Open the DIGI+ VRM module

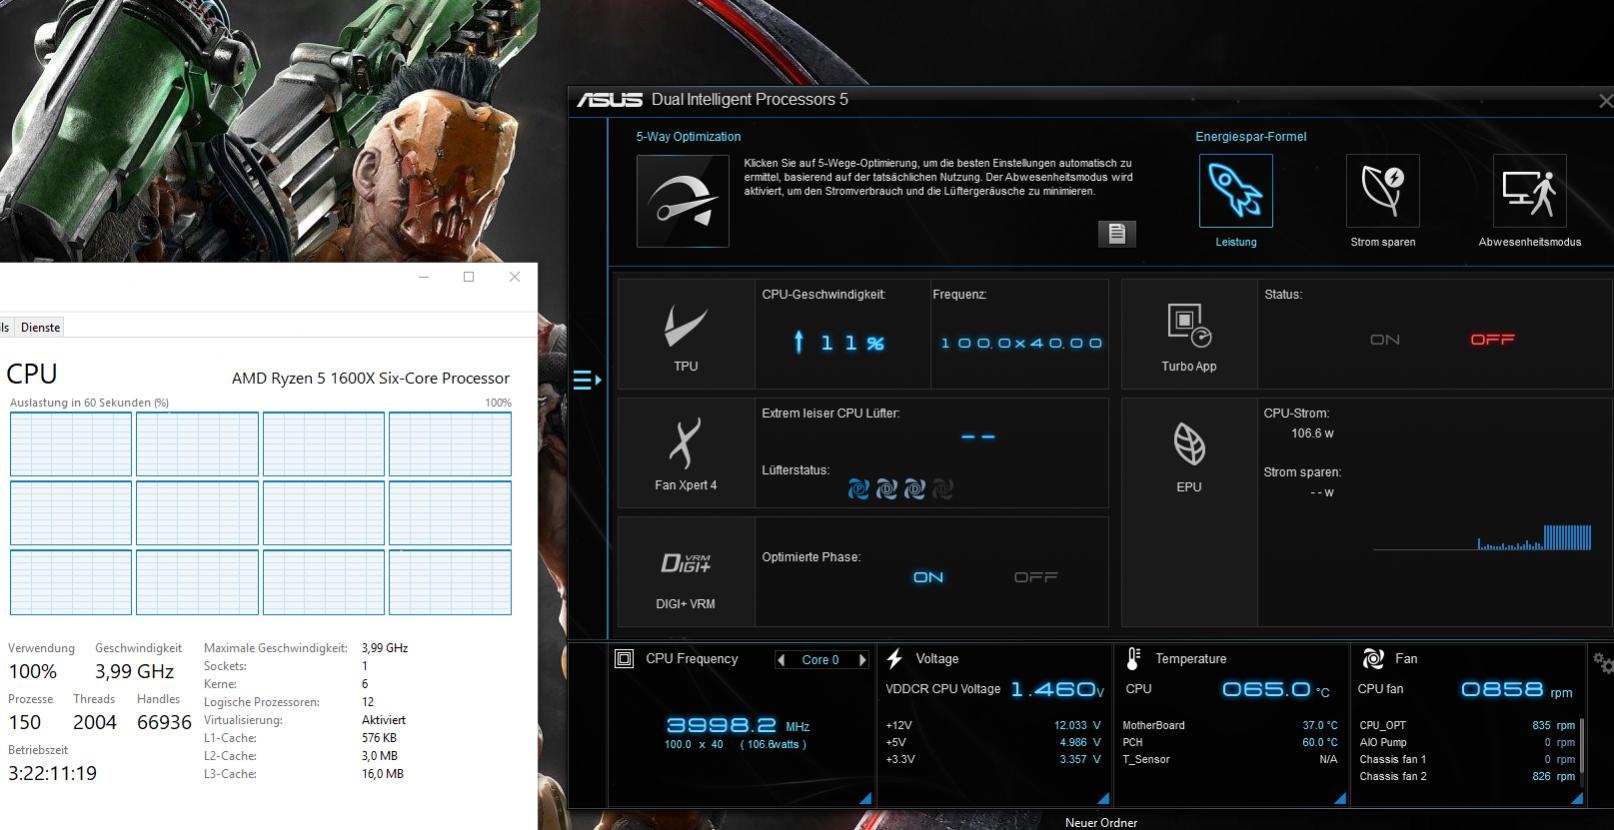(686, 572)
